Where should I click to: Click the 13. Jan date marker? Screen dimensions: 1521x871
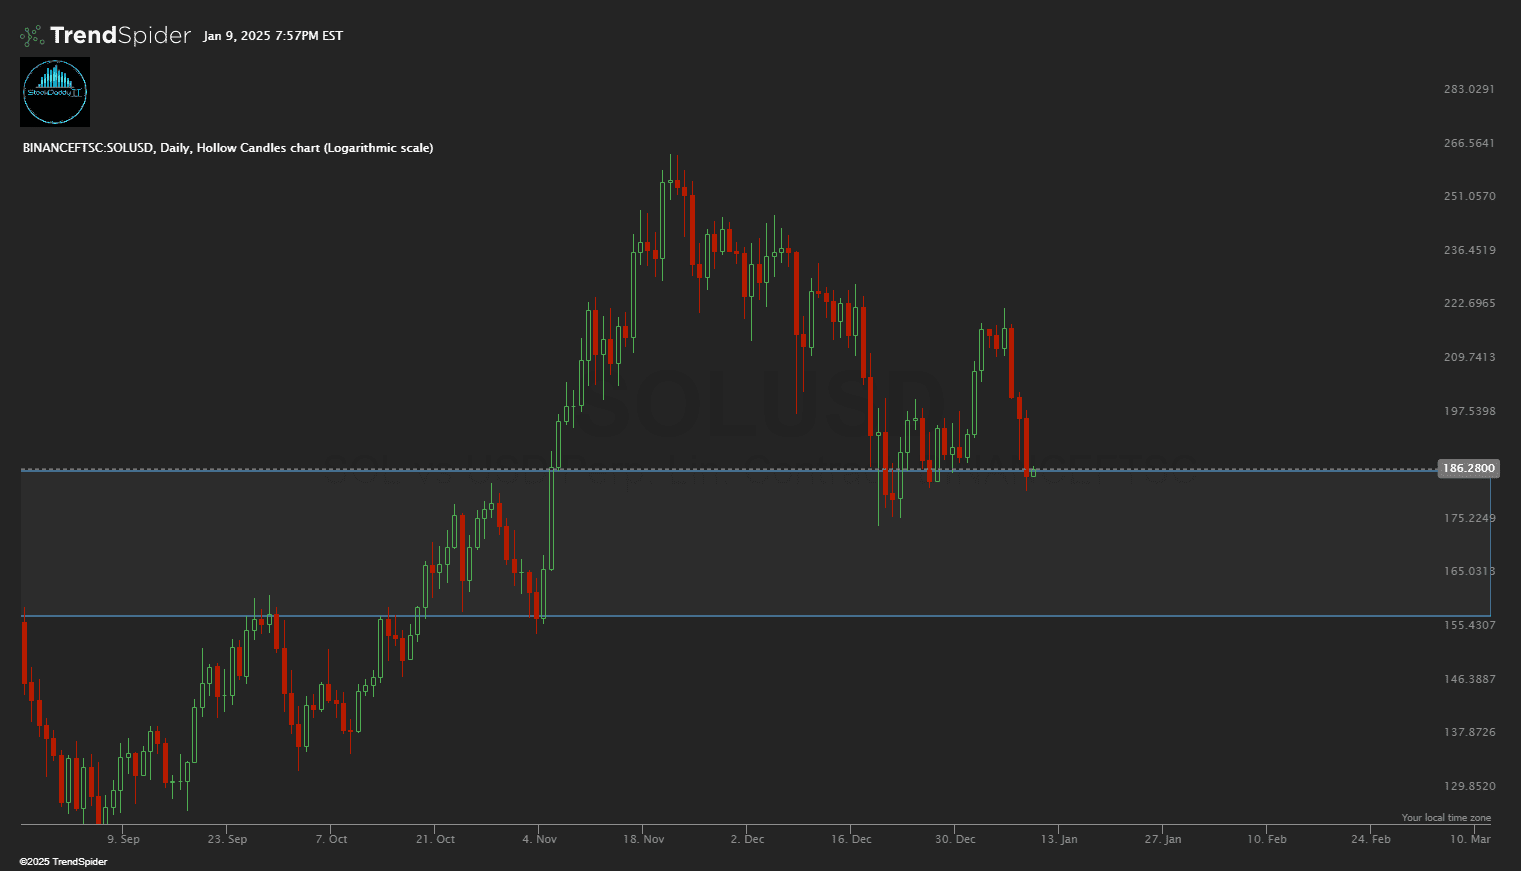[x=1058, y=839]
